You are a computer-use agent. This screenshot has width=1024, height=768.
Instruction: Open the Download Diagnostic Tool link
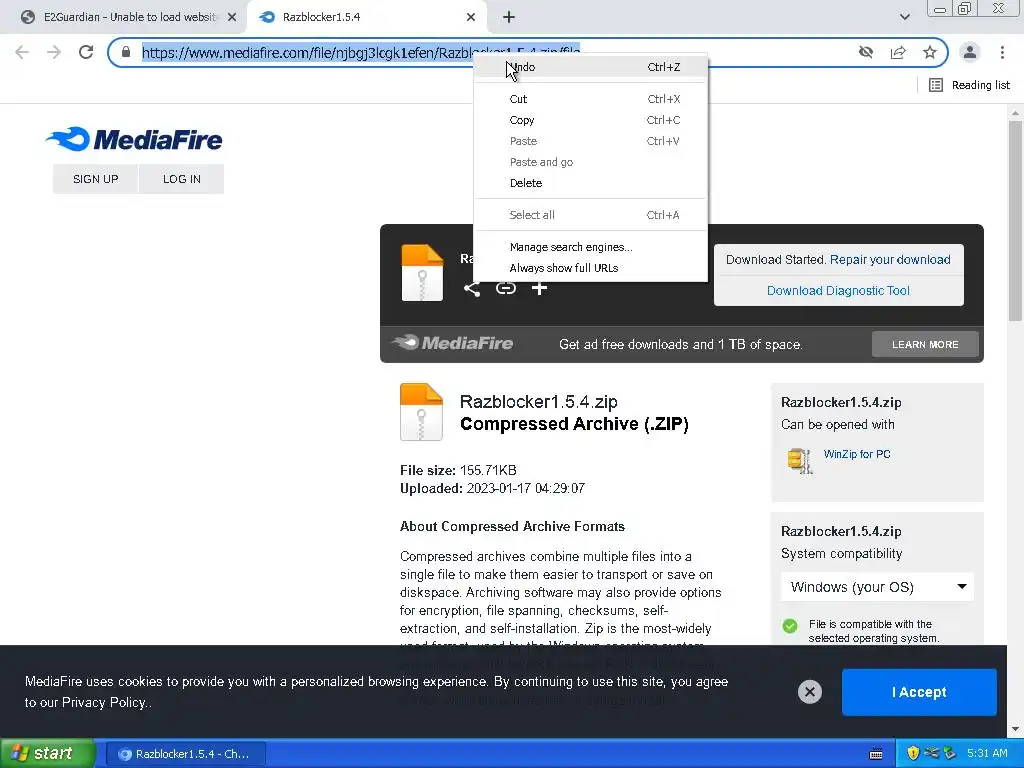click(838, 291)
